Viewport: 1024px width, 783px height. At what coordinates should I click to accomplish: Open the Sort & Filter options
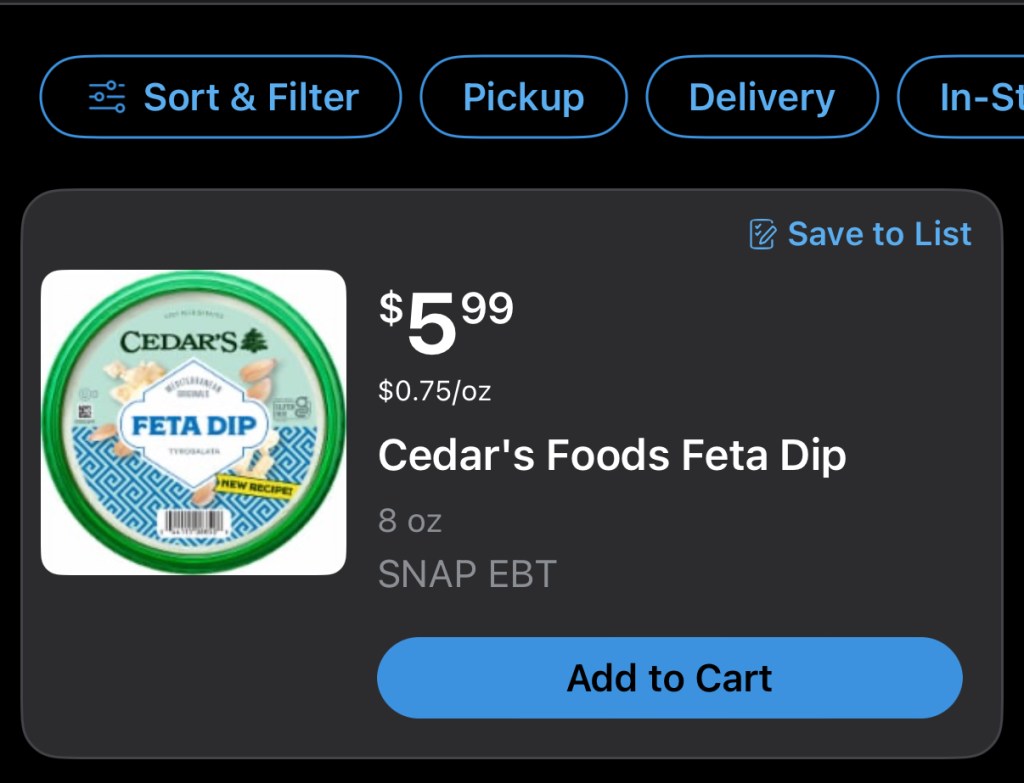[220, 96]
